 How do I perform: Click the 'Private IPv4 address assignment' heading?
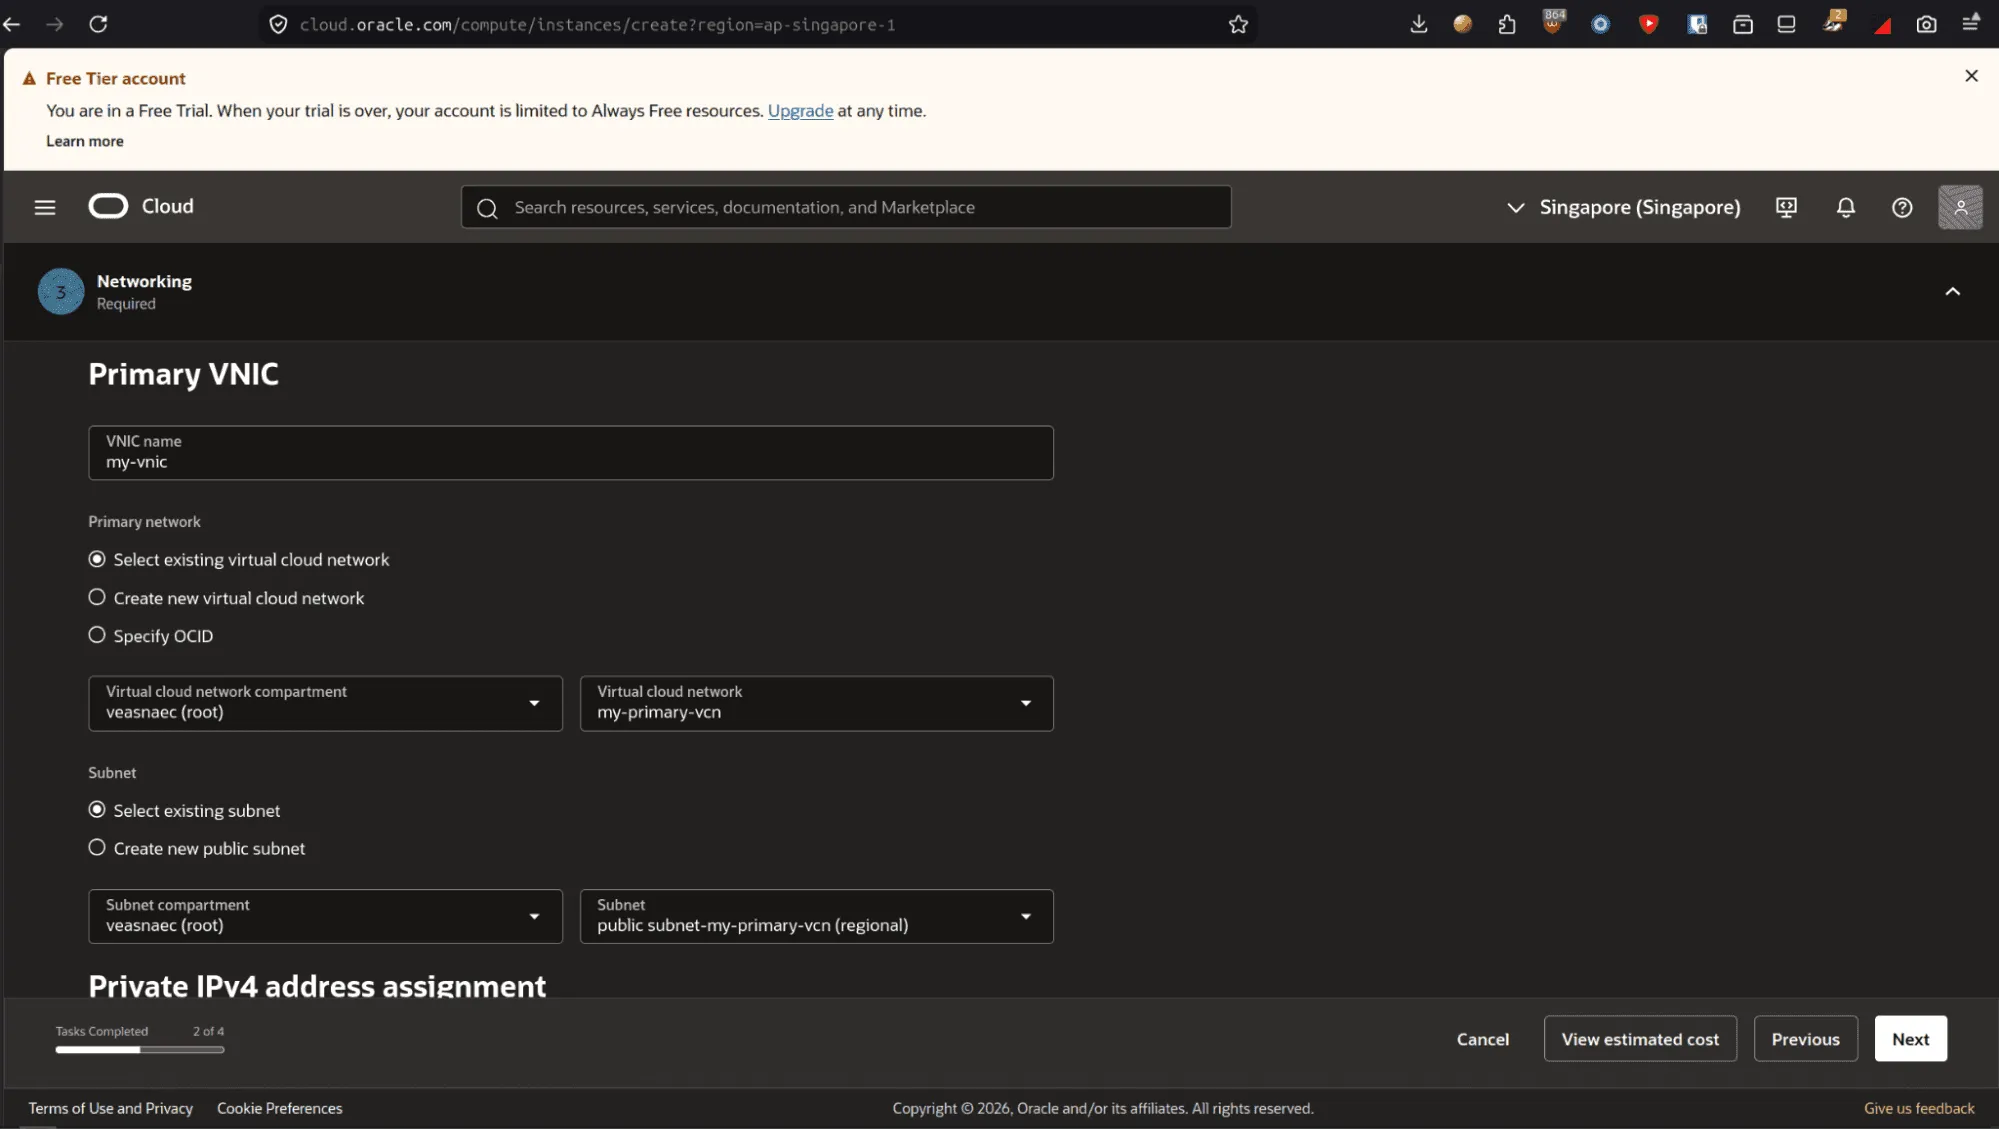coord(317,986)
